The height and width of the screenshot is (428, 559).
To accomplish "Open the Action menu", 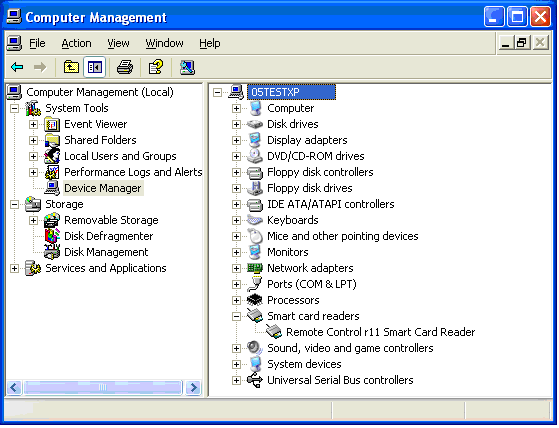I will click(x=76, y=43).
